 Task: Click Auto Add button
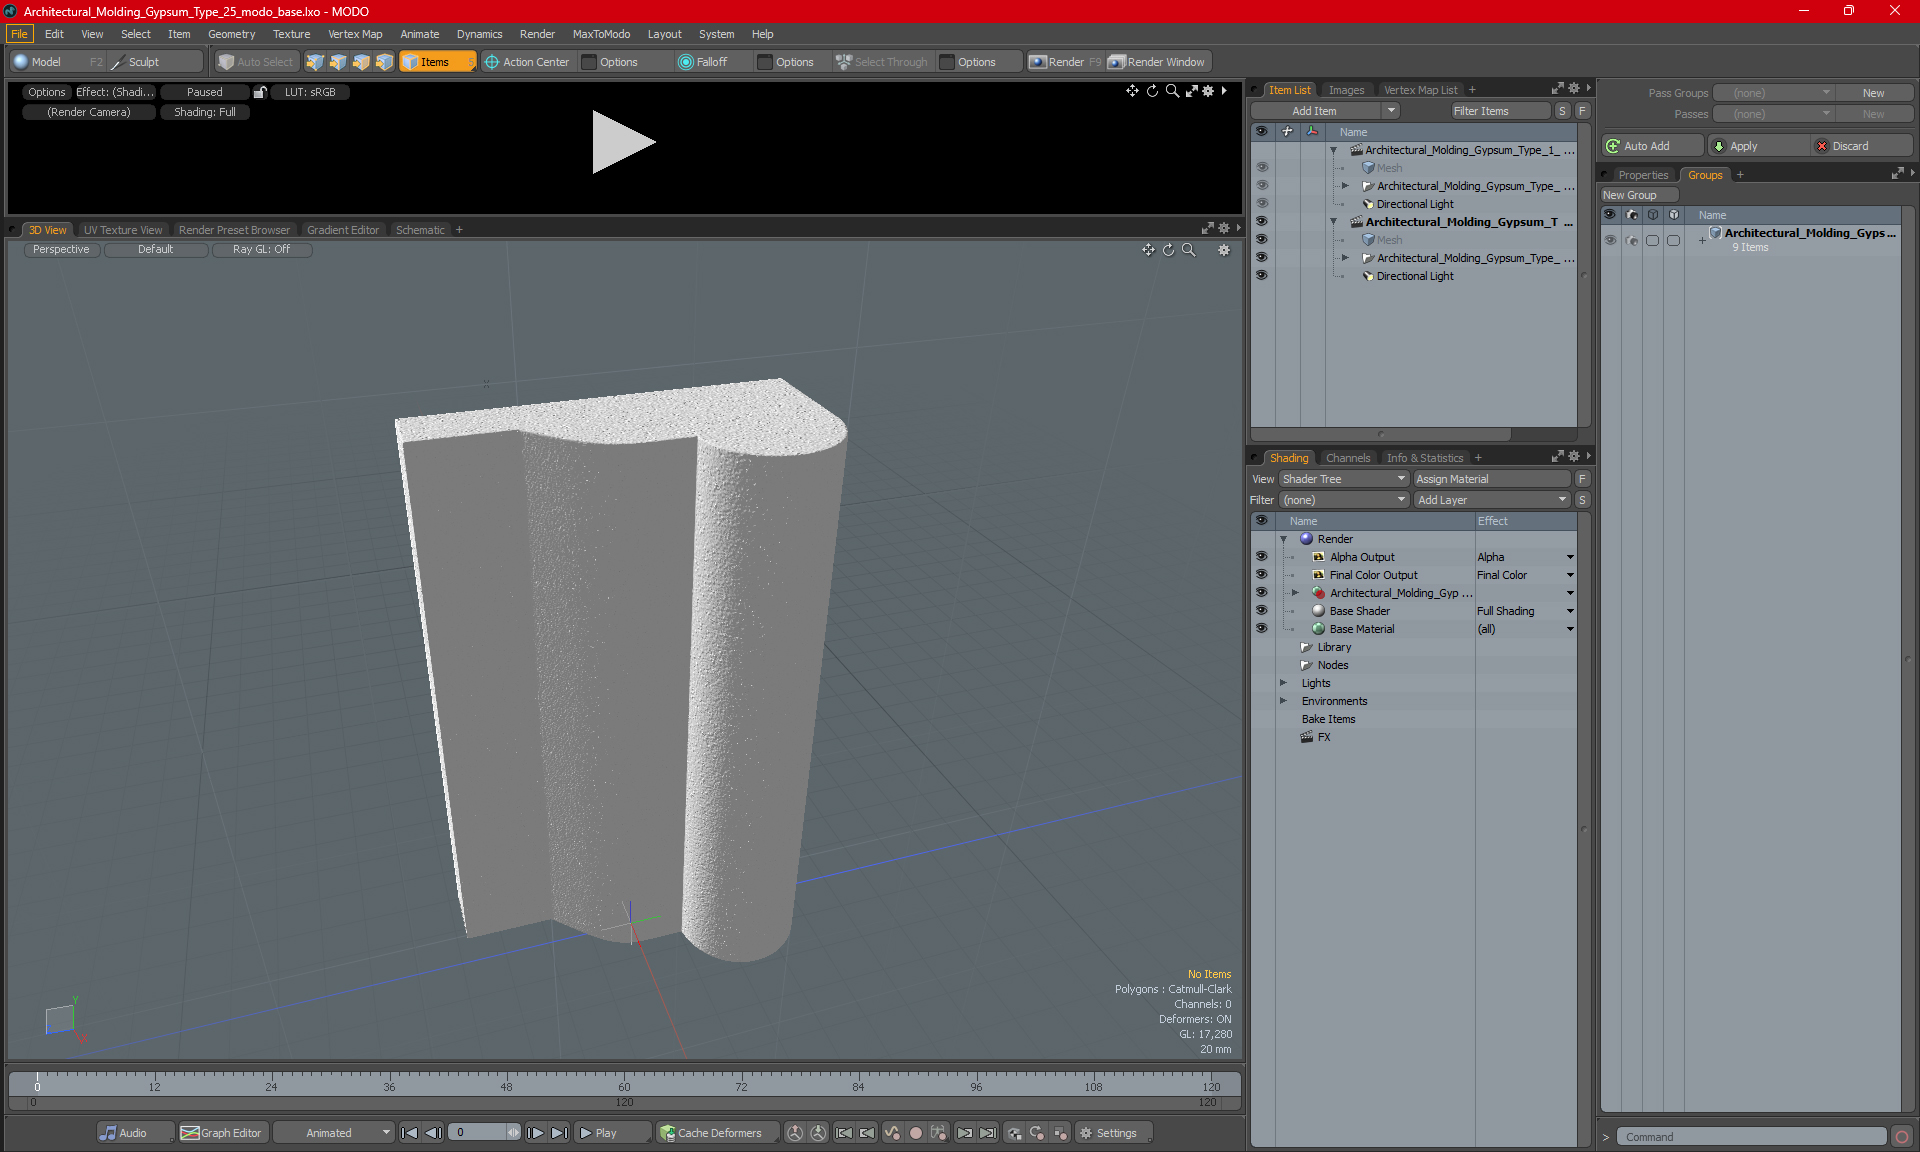[x=1652, y=146]
